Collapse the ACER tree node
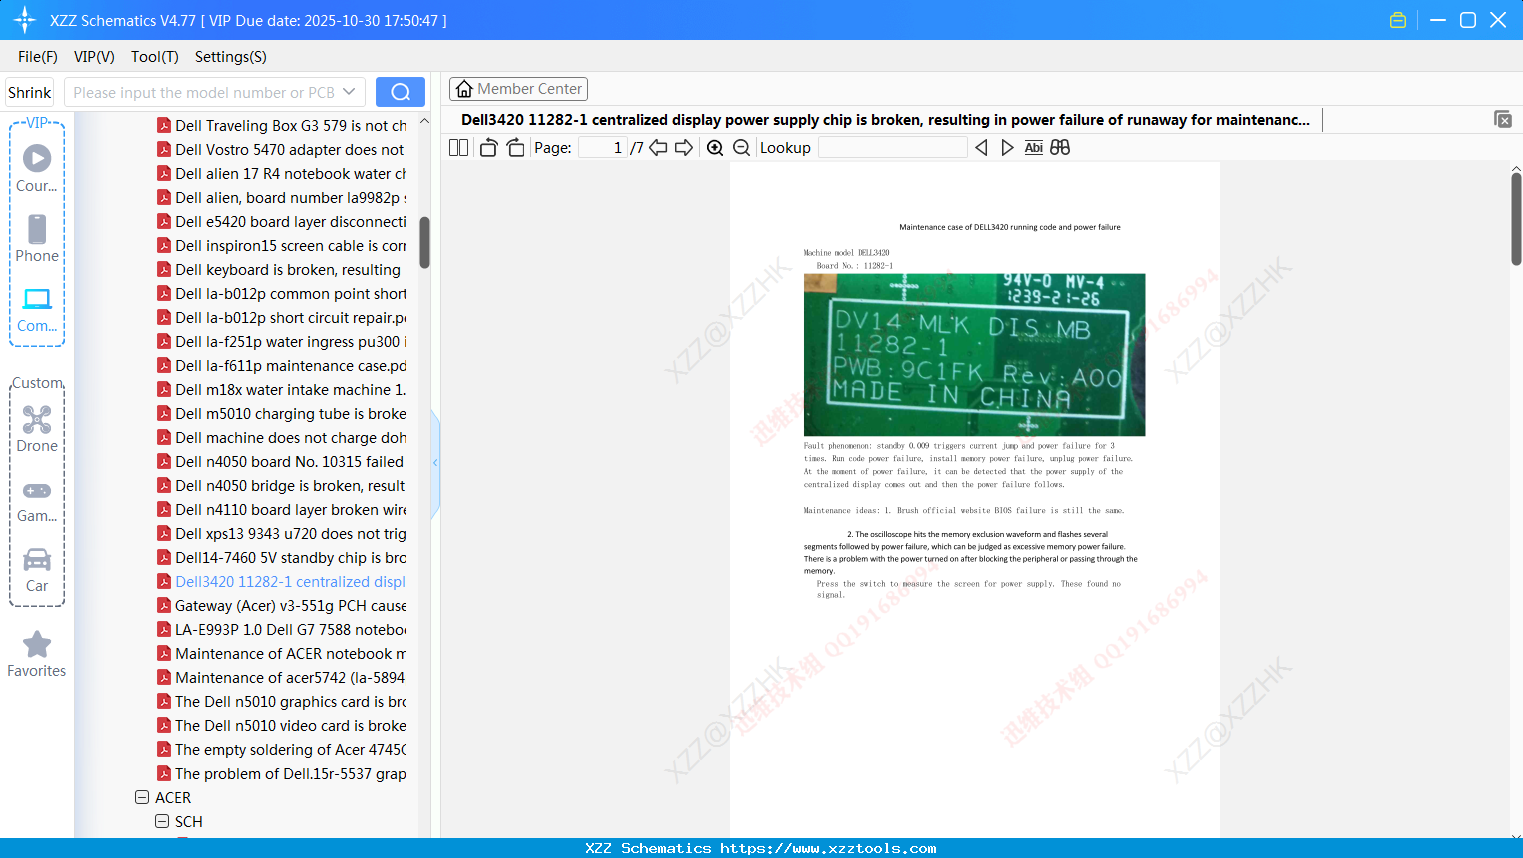This screenshot has height=858, width=1523. [x=142, y=797]
